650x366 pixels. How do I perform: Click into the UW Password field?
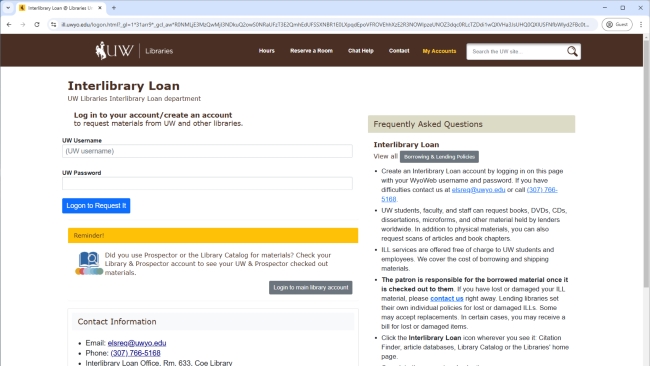[x=207, y=183]
